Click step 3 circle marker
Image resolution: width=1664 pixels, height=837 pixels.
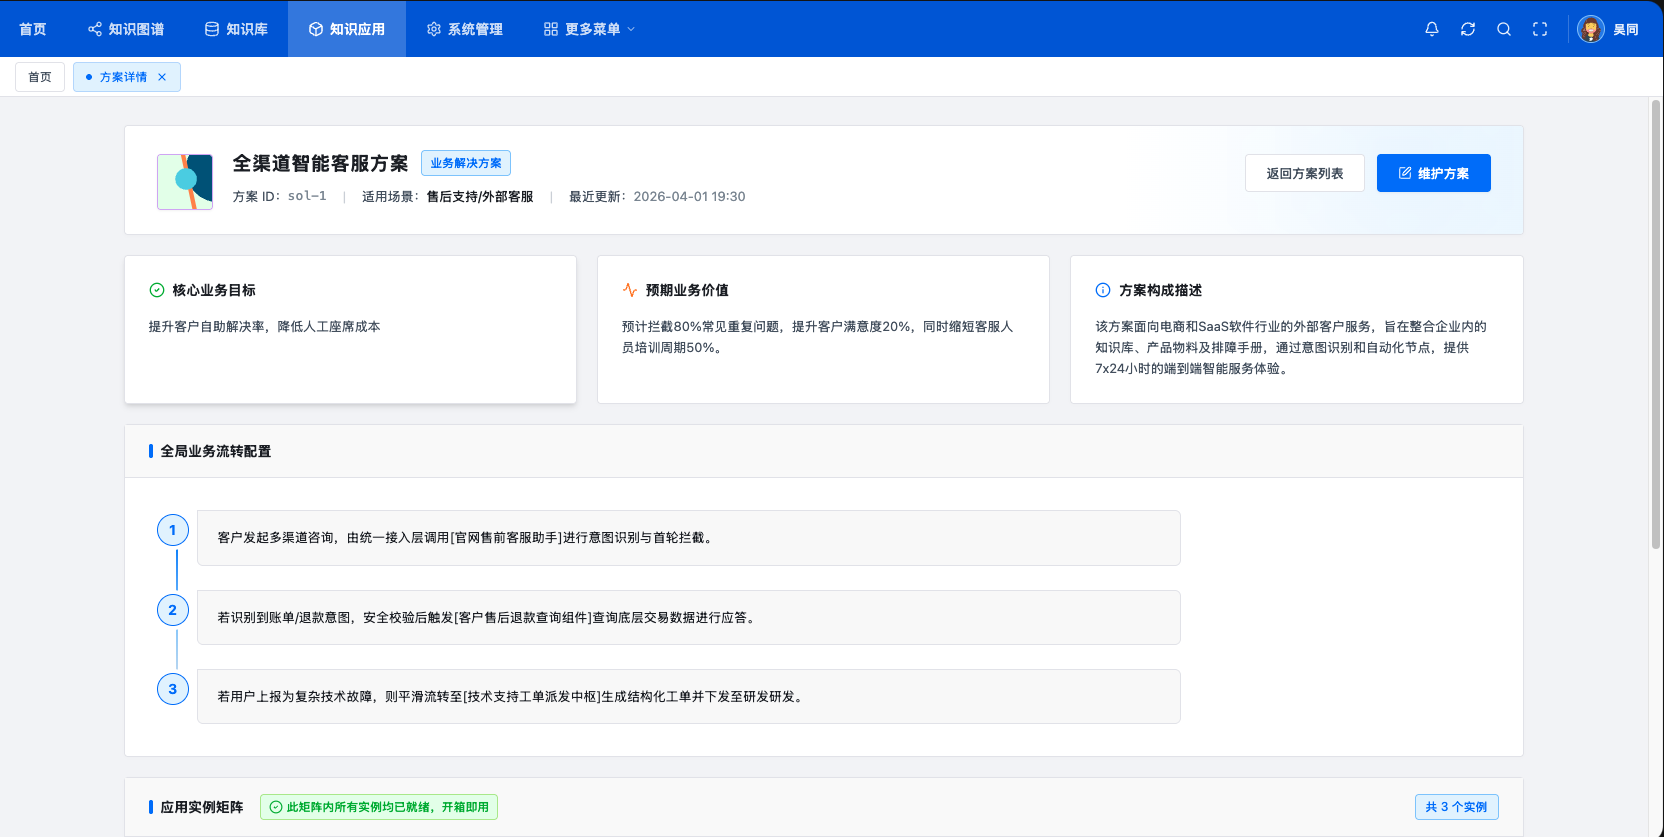pyautogui.click(x=173, y=689)
